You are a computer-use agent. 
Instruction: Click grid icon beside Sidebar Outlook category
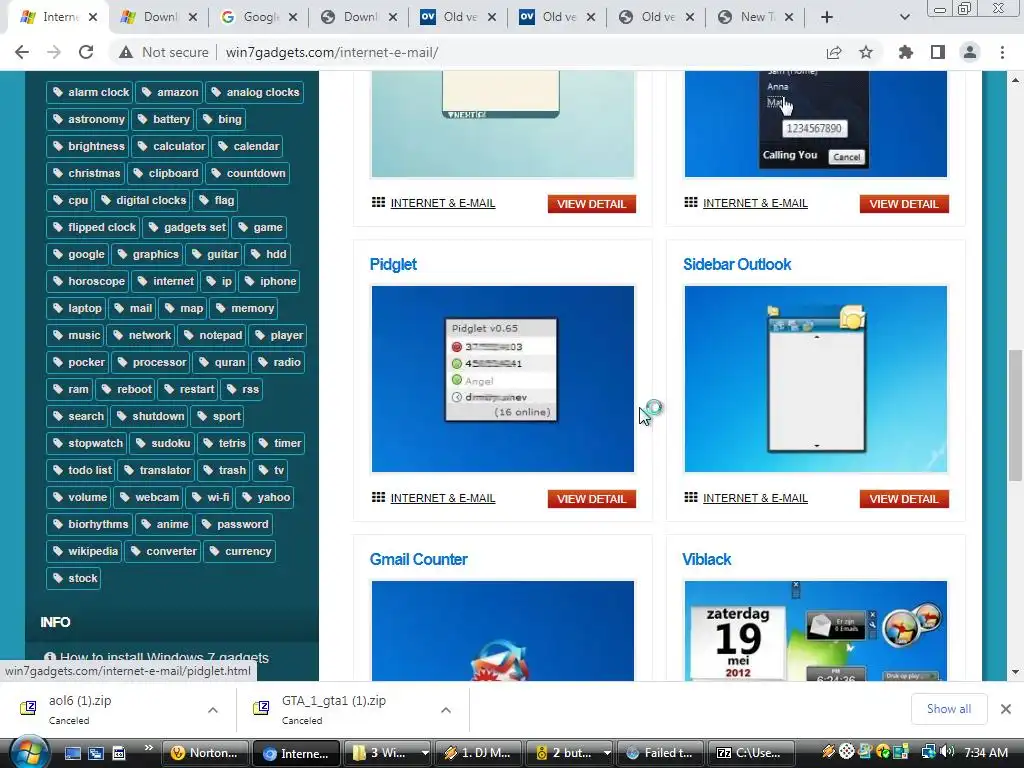click(x=691, y=498)
